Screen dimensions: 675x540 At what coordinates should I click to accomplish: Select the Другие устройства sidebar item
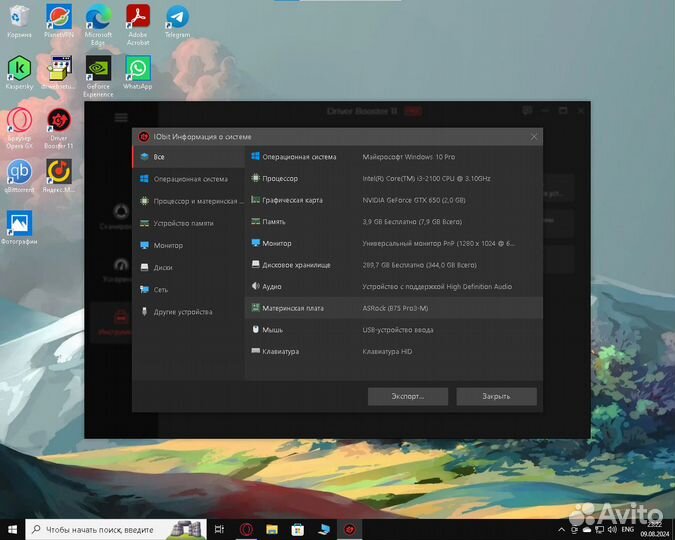pos(183,311)
